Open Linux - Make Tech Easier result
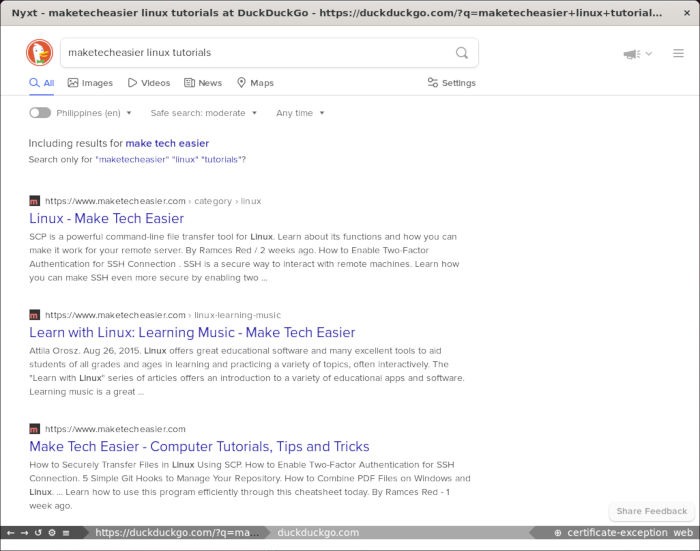The height and width of the screenshot is (551, 700). (x=106, y=218)
